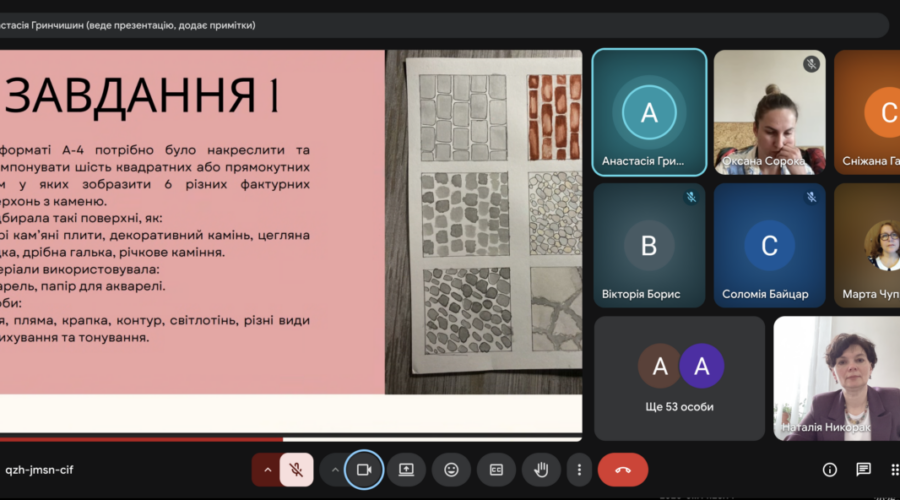The image size is (900, 500).
Task: Turn on closed captions
Action: click(x=496, y=470)
